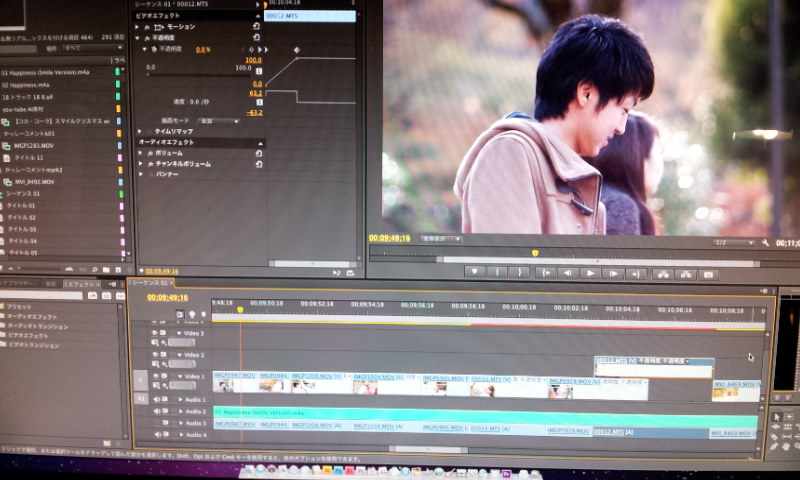The width and height of the screenshot is (800, 480).
Task: Go to In point in program monitor
Action: 545,273
